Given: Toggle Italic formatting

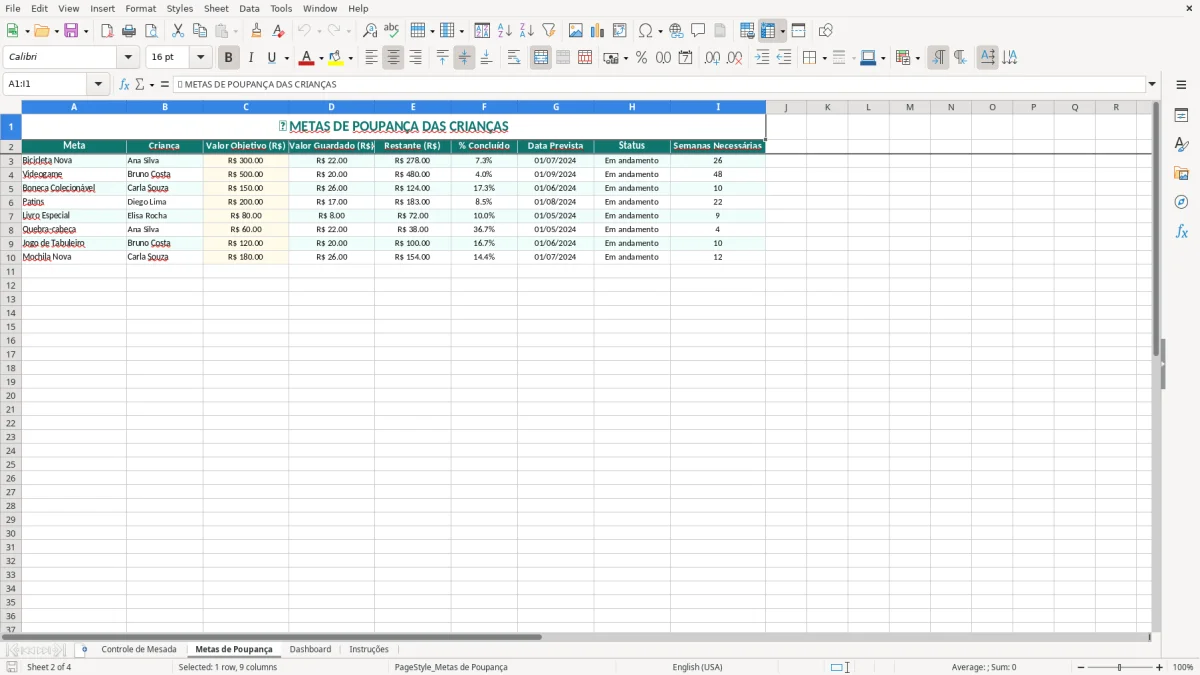Looking at the screenshot, I should [x=251, y=58].
